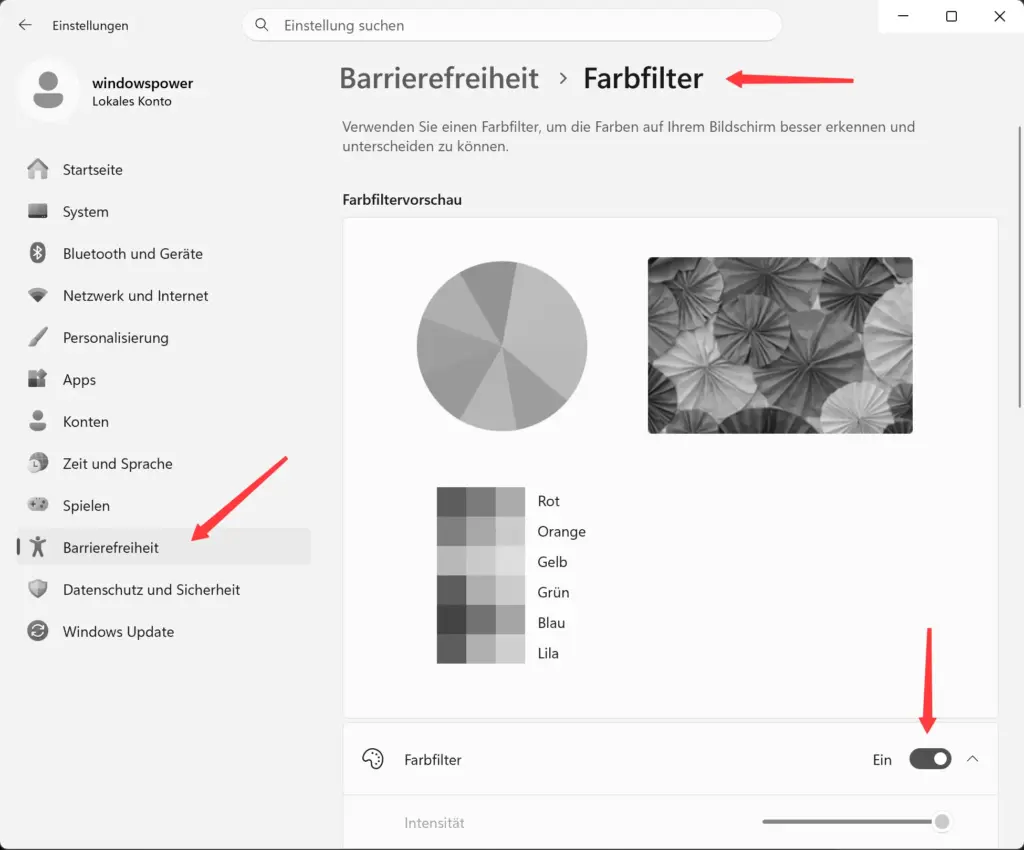Select Datenschutz und Sicherheit label

(x=152, y=590)
